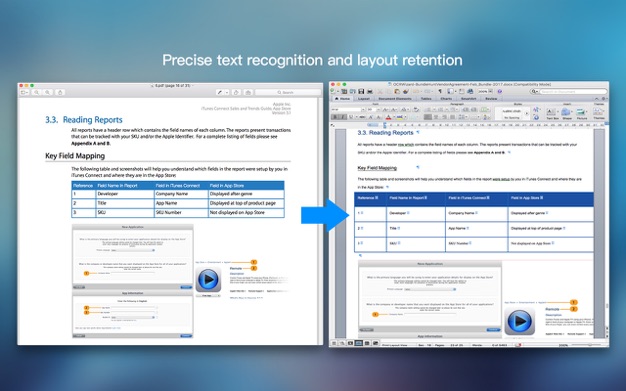Screen dimensions: 626x391
Task: Center text in Word ribbon
Action: pos(436,117)
